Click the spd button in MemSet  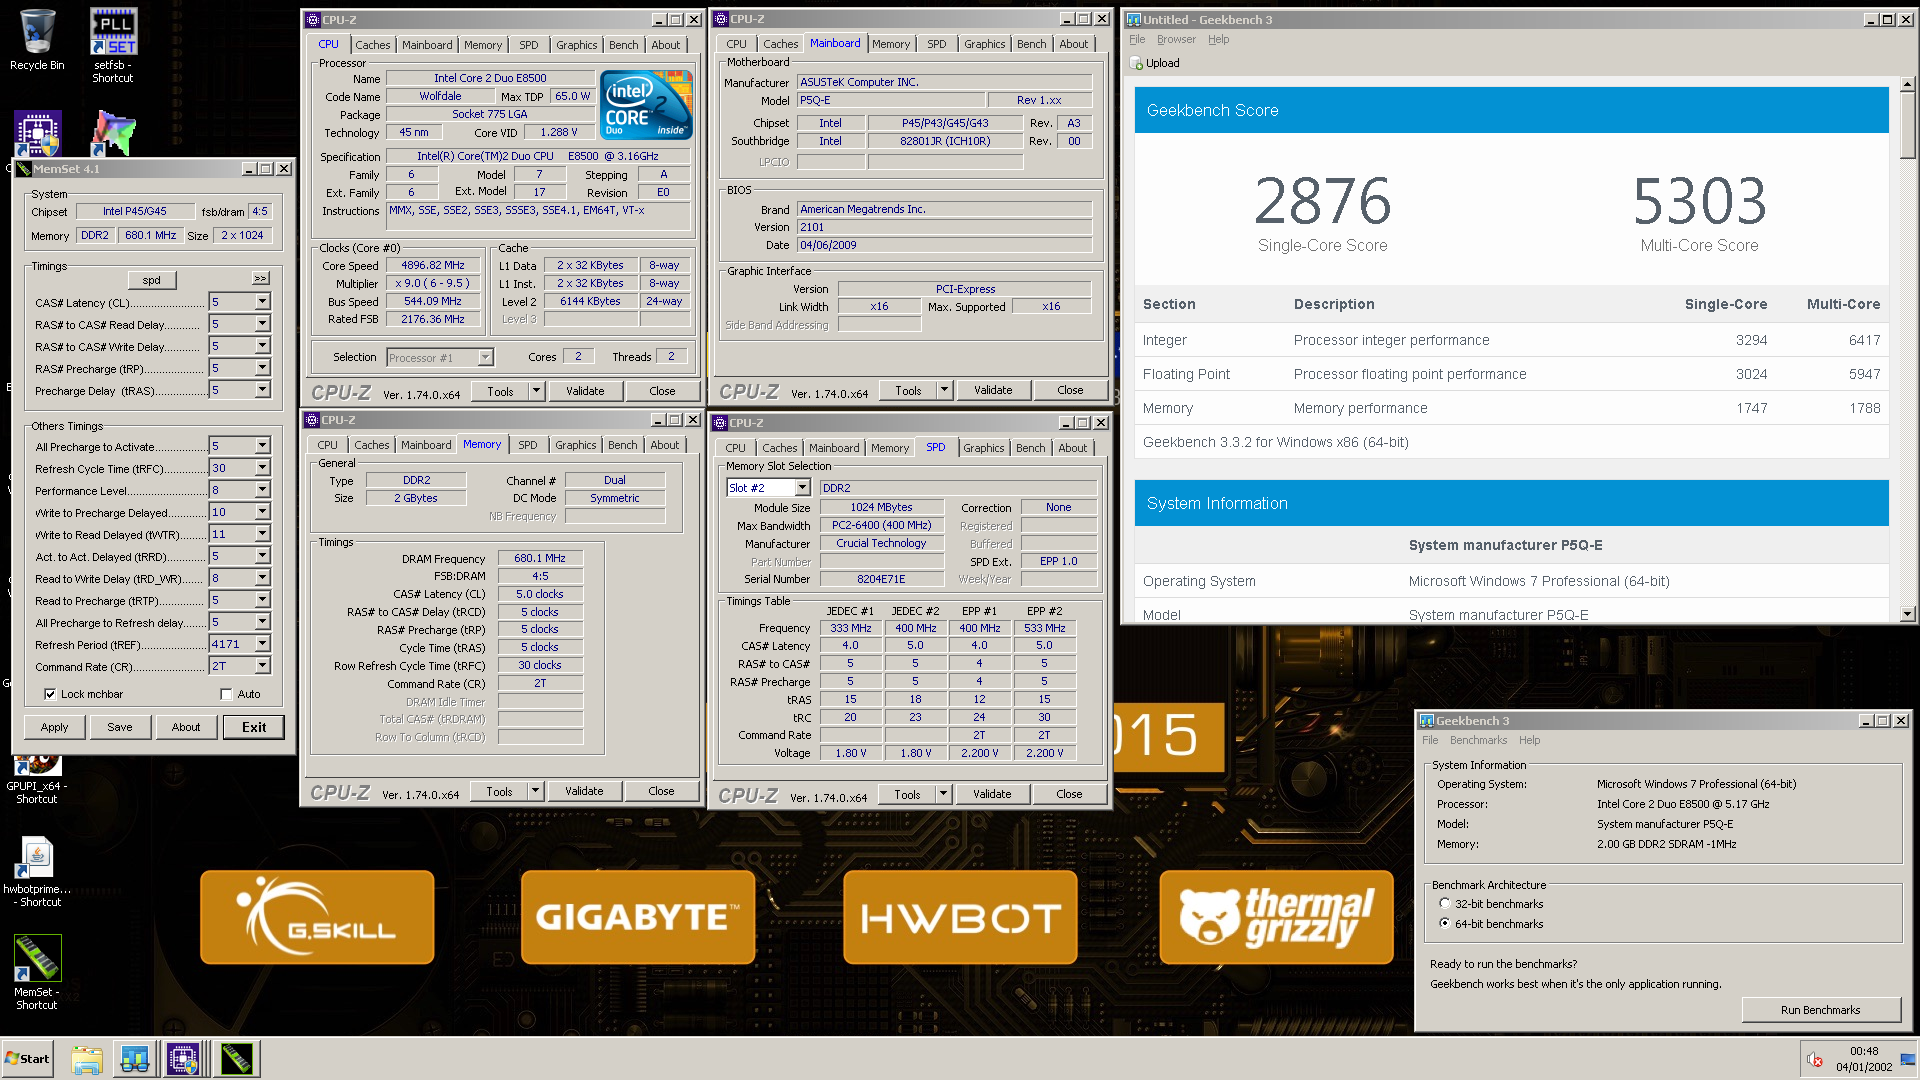click(152, 280)
